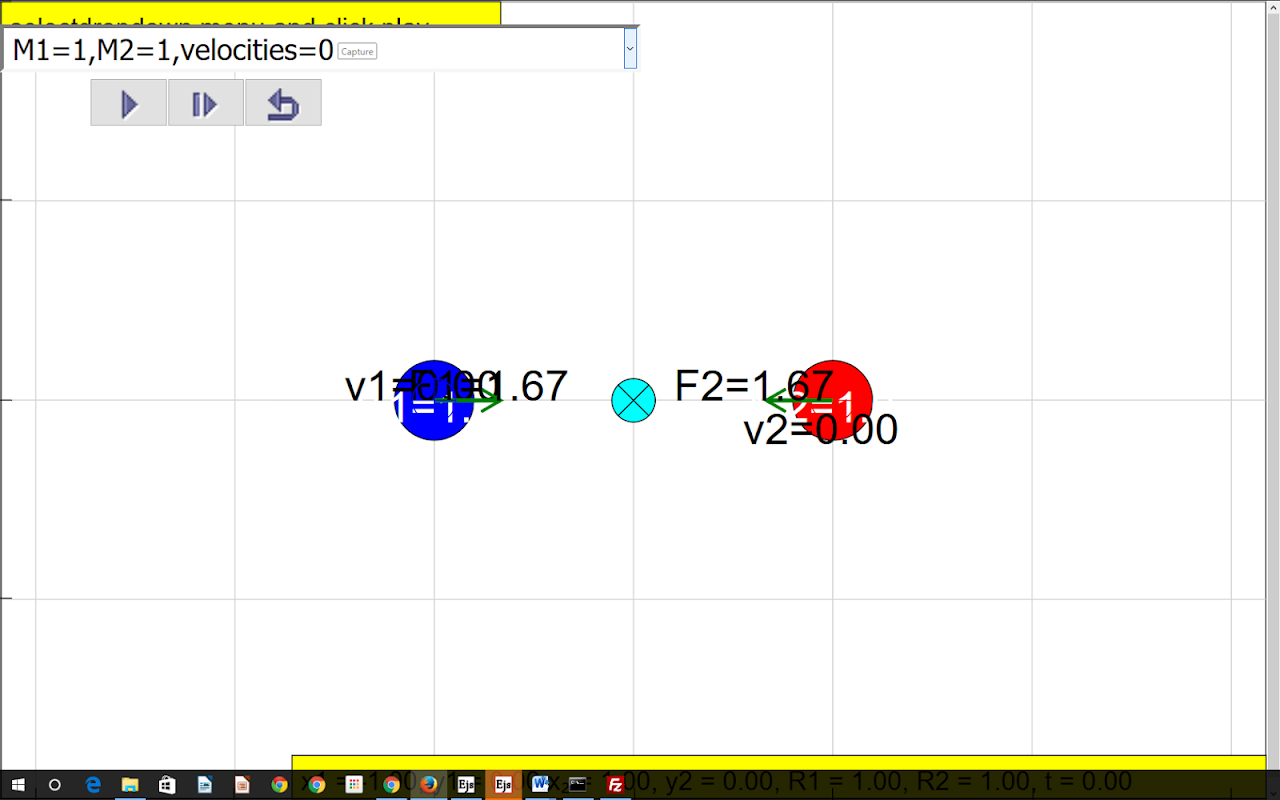Open colorful grid app icon in taskbar
Viewport: 1280px width, 800px height.
point(354,785)
